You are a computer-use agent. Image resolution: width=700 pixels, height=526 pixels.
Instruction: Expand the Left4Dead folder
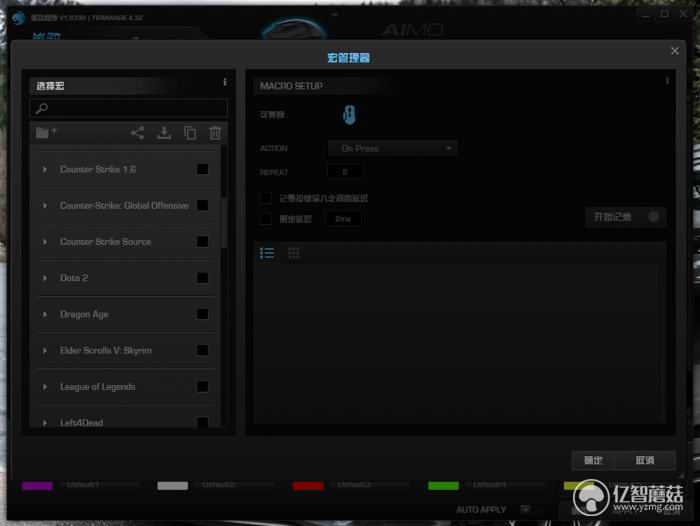tap(45, 422)
